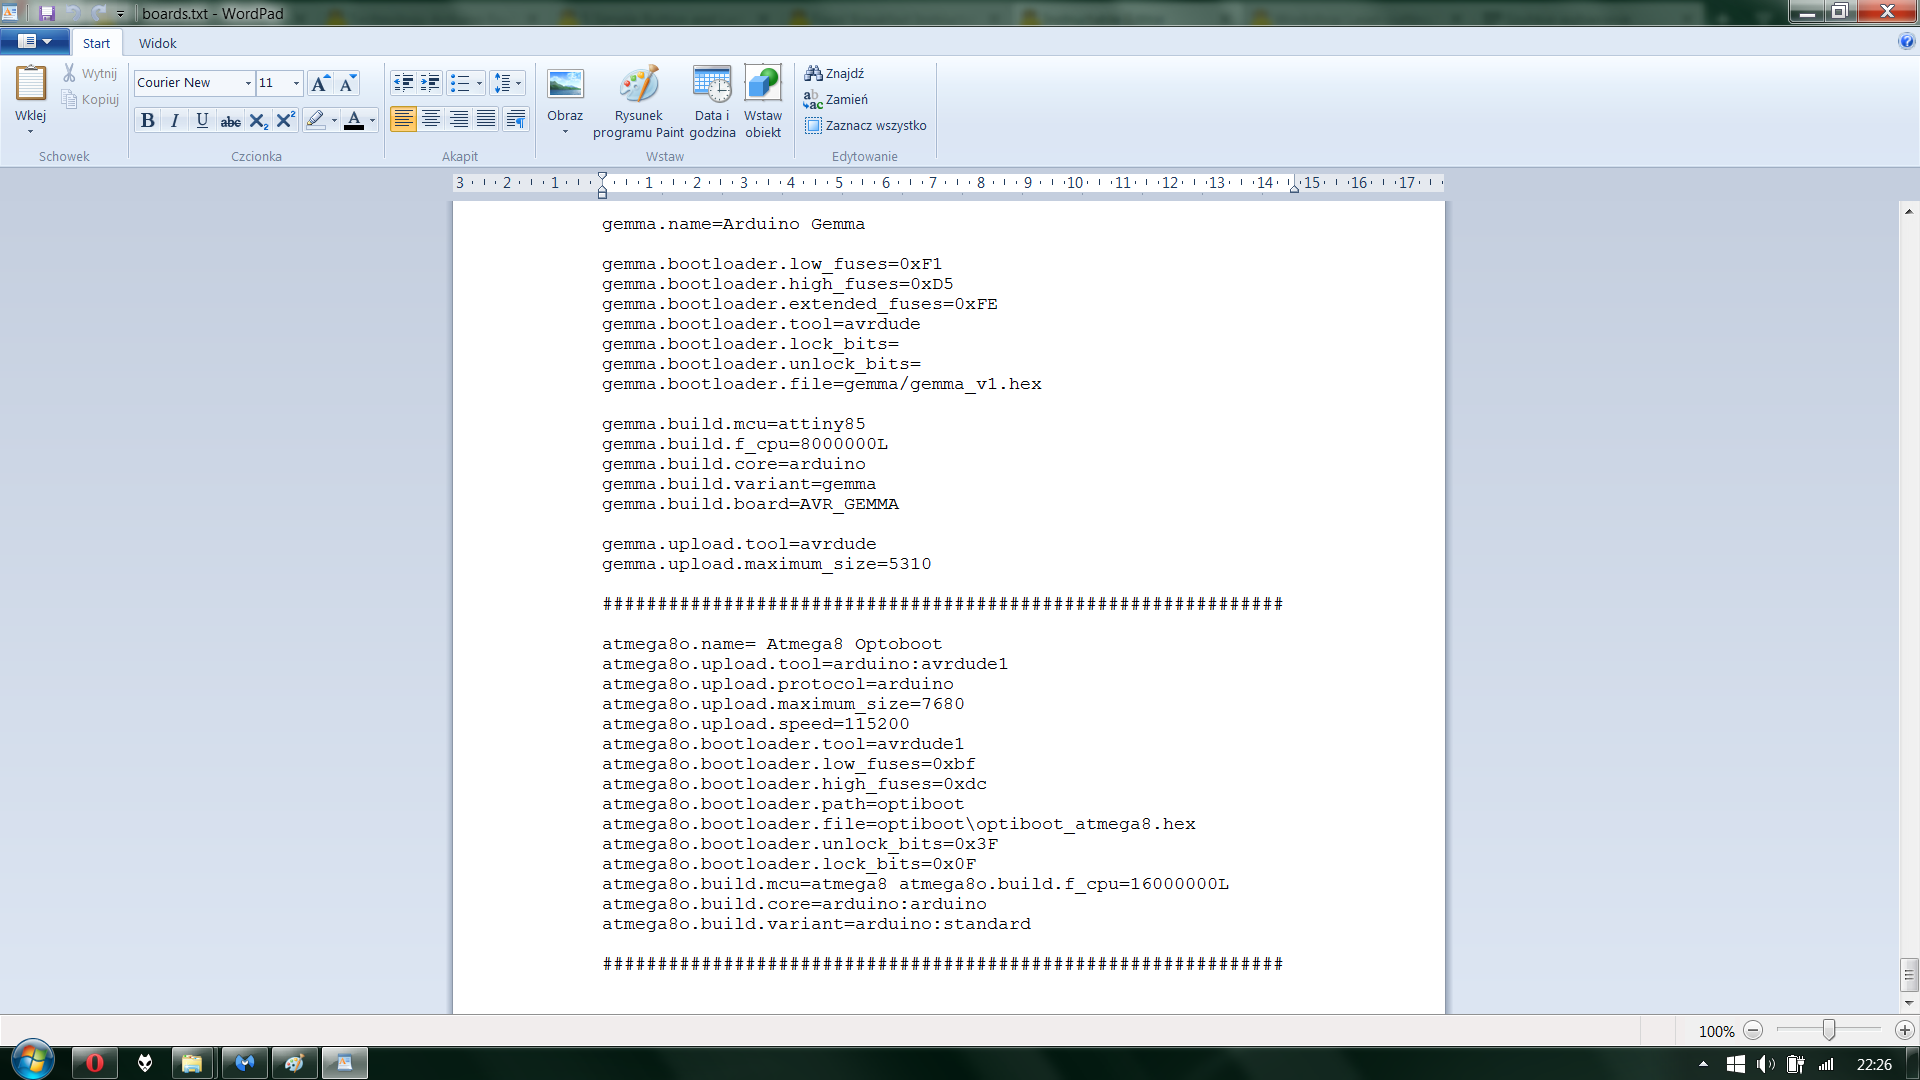Enable center text alignment

pyautogui.click(x=431, y=120)
